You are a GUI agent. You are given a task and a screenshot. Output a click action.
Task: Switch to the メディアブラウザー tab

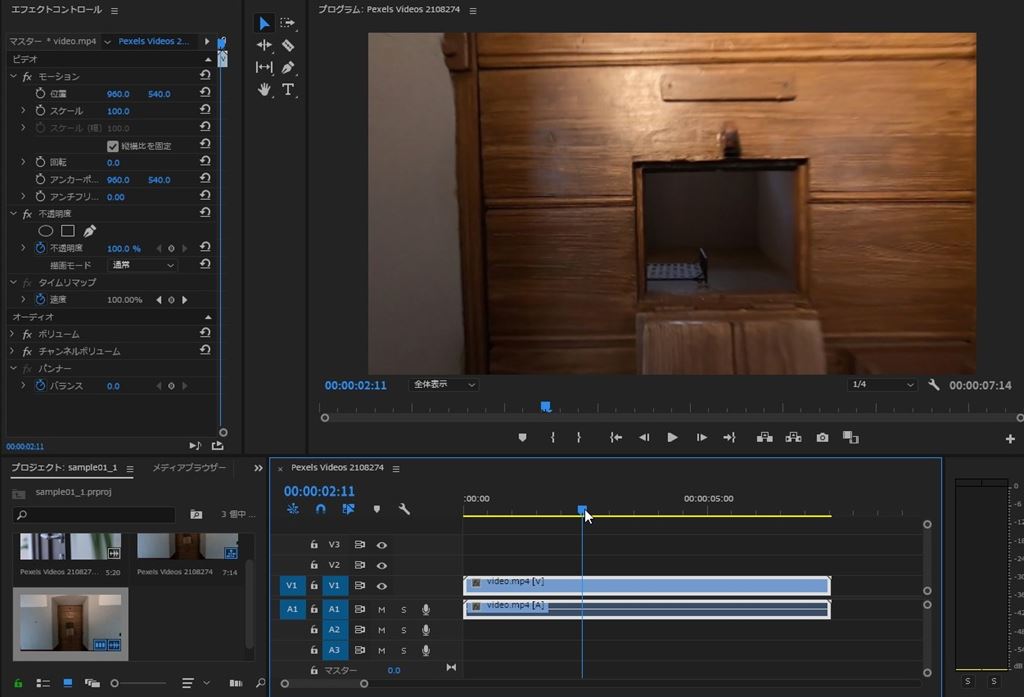click(x=188, y=468)
